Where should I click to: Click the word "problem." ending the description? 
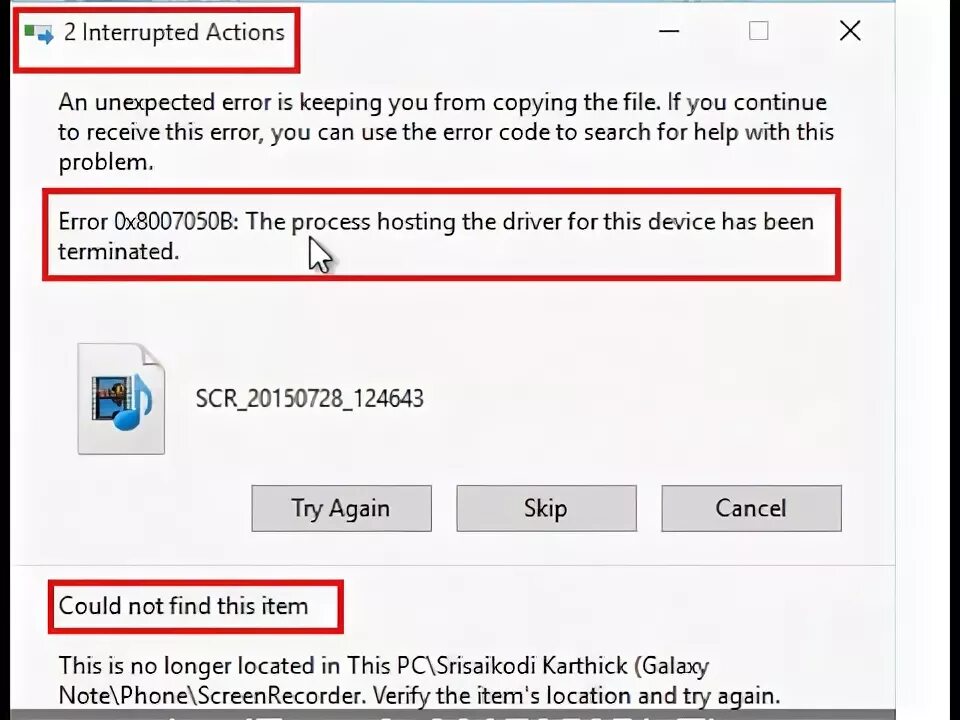point(106,162)
